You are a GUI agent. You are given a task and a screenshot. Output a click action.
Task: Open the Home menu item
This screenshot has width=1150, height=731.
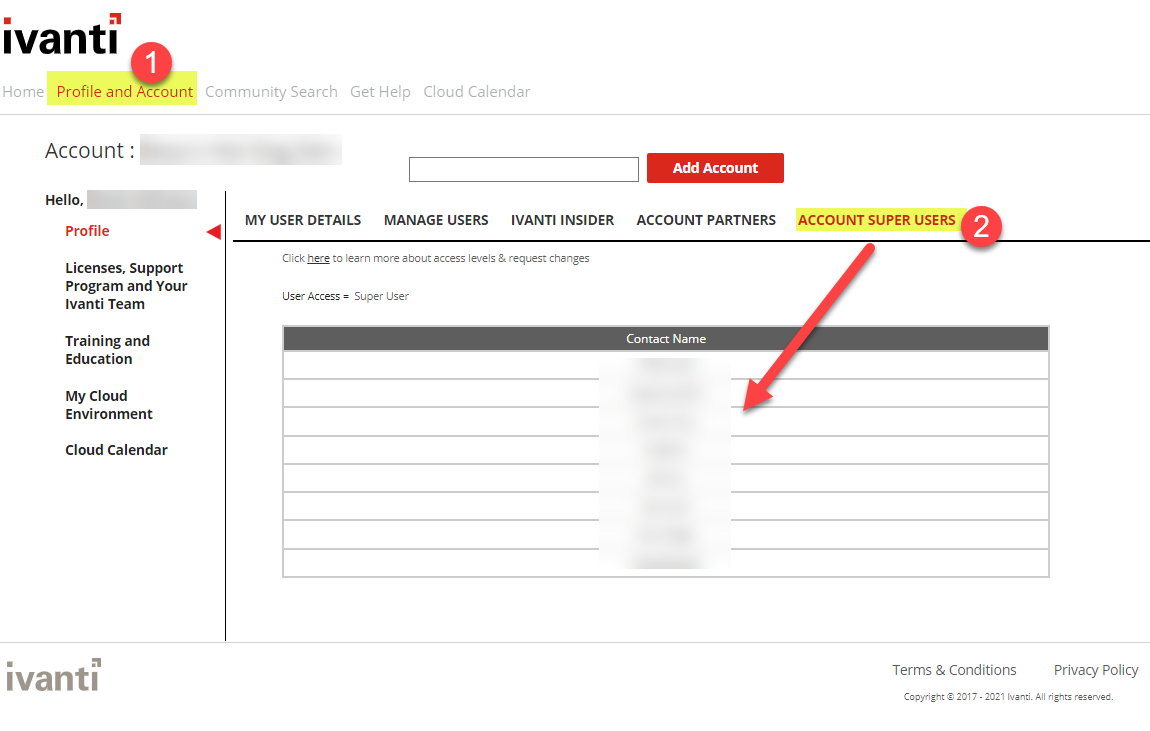tap(22, 91)
